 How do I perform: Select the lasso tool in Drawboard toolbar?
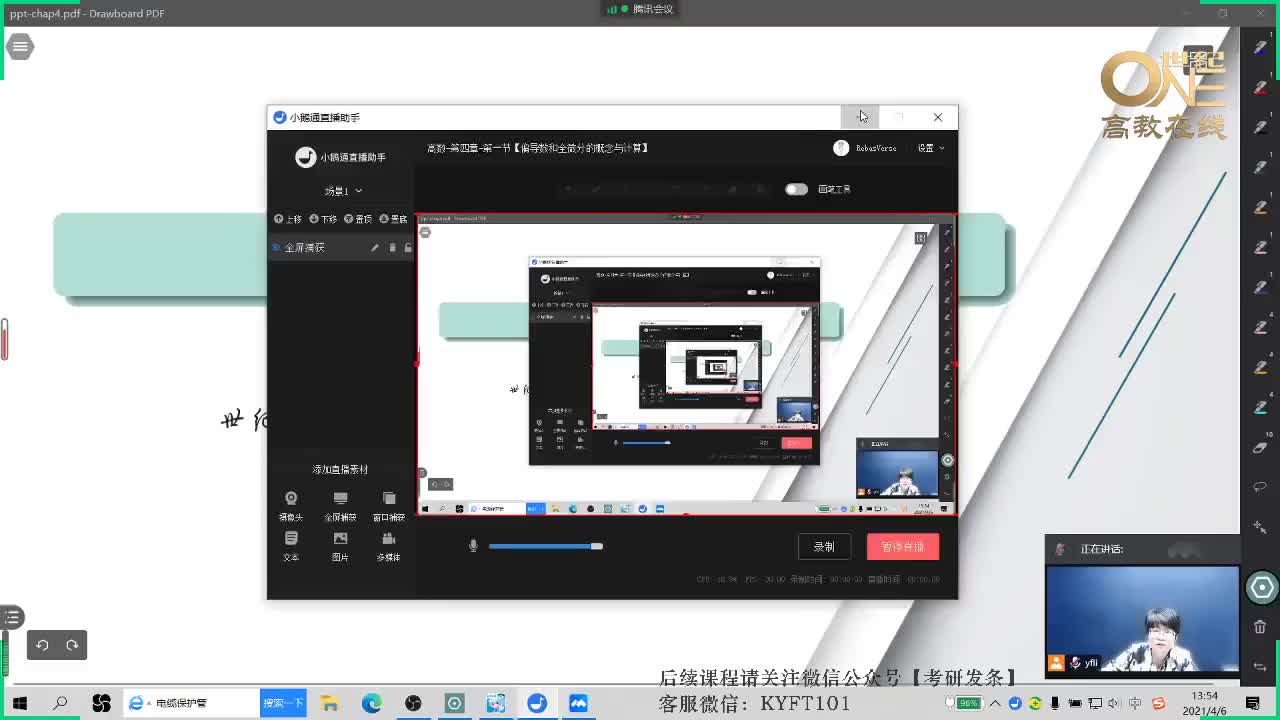[x=1260, y=487]
